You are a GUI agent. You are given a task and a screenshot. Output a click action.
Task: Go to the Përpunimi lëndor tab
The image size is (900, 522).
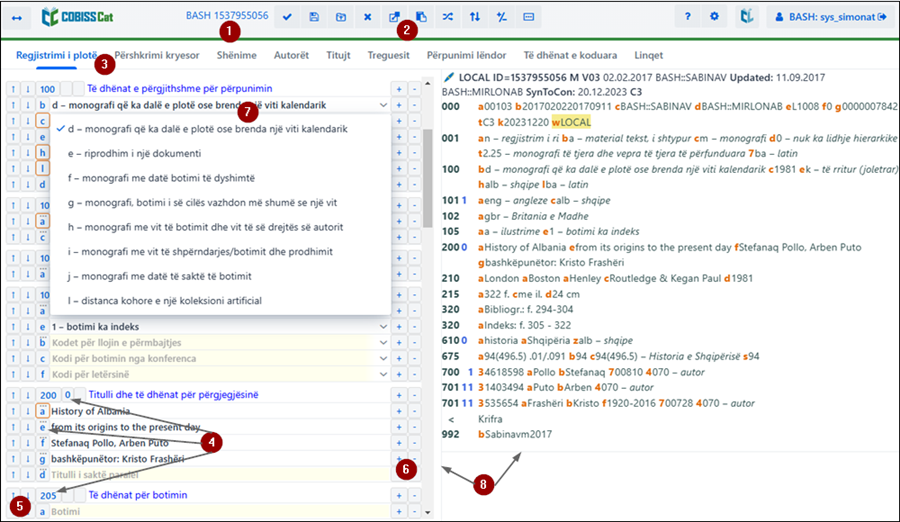click(x=466, y=56)
